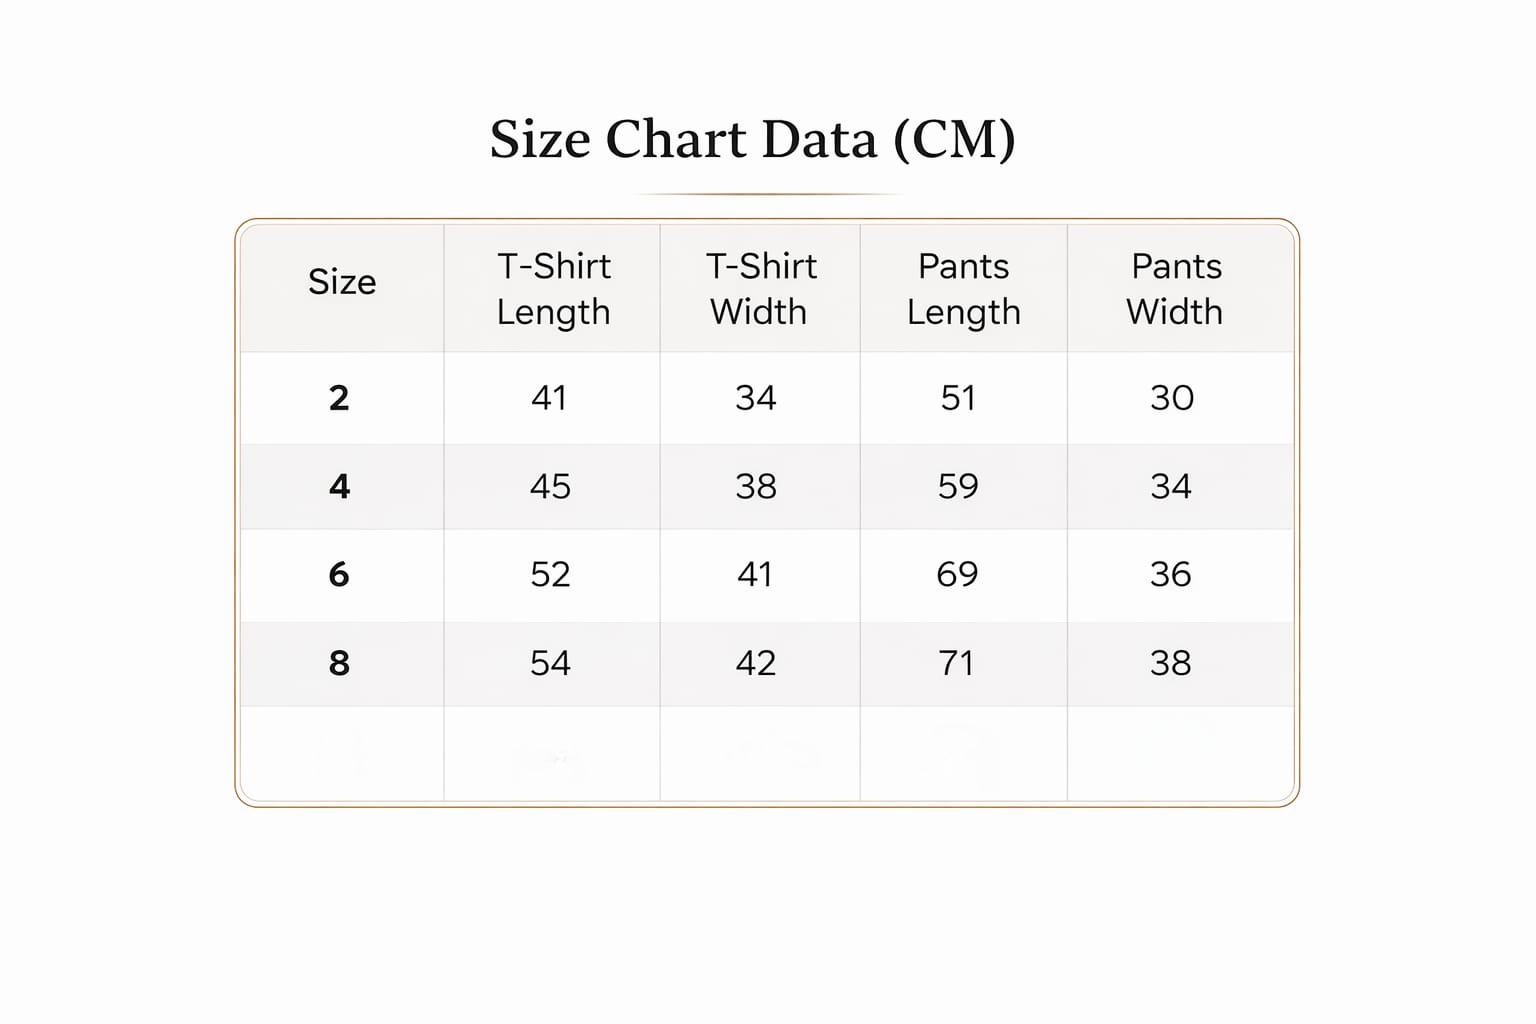Select the Pants Width column header
This screenshot has width=1536, height=1024.
pos(1175,289)
